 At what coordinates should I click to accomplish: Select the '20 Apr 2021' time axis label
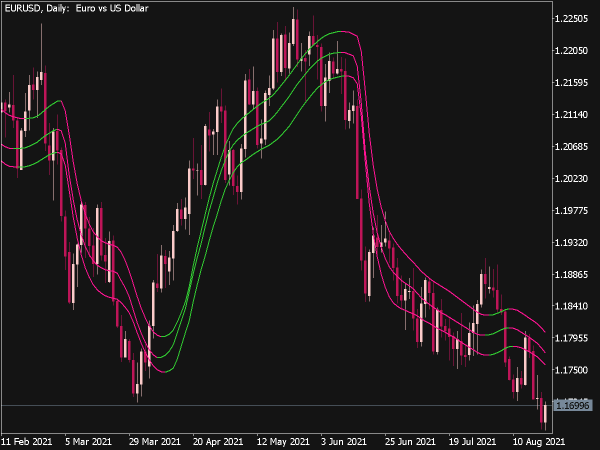[x=218, y=442]
